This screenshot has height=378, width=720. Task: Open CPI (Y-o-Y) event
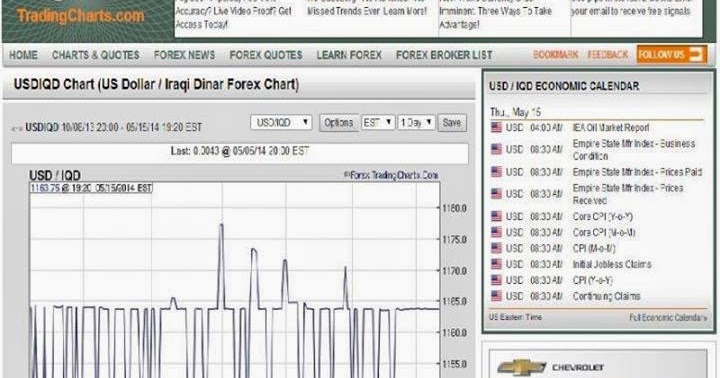click(592, 280)
